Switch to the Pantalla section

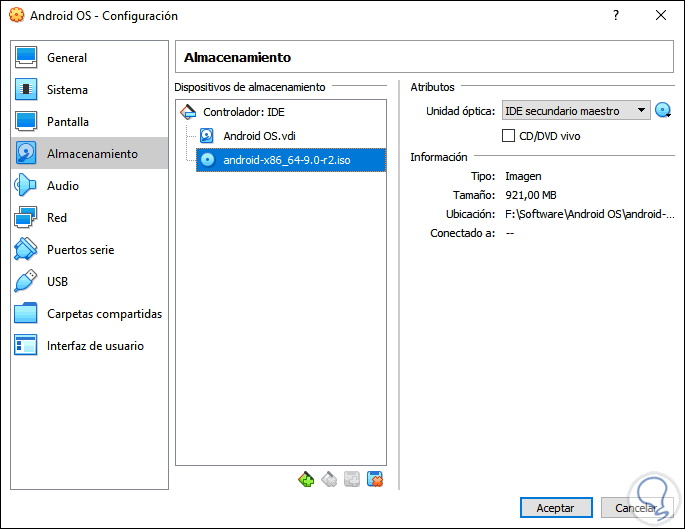pyautogui.click(x=67, y=122)
